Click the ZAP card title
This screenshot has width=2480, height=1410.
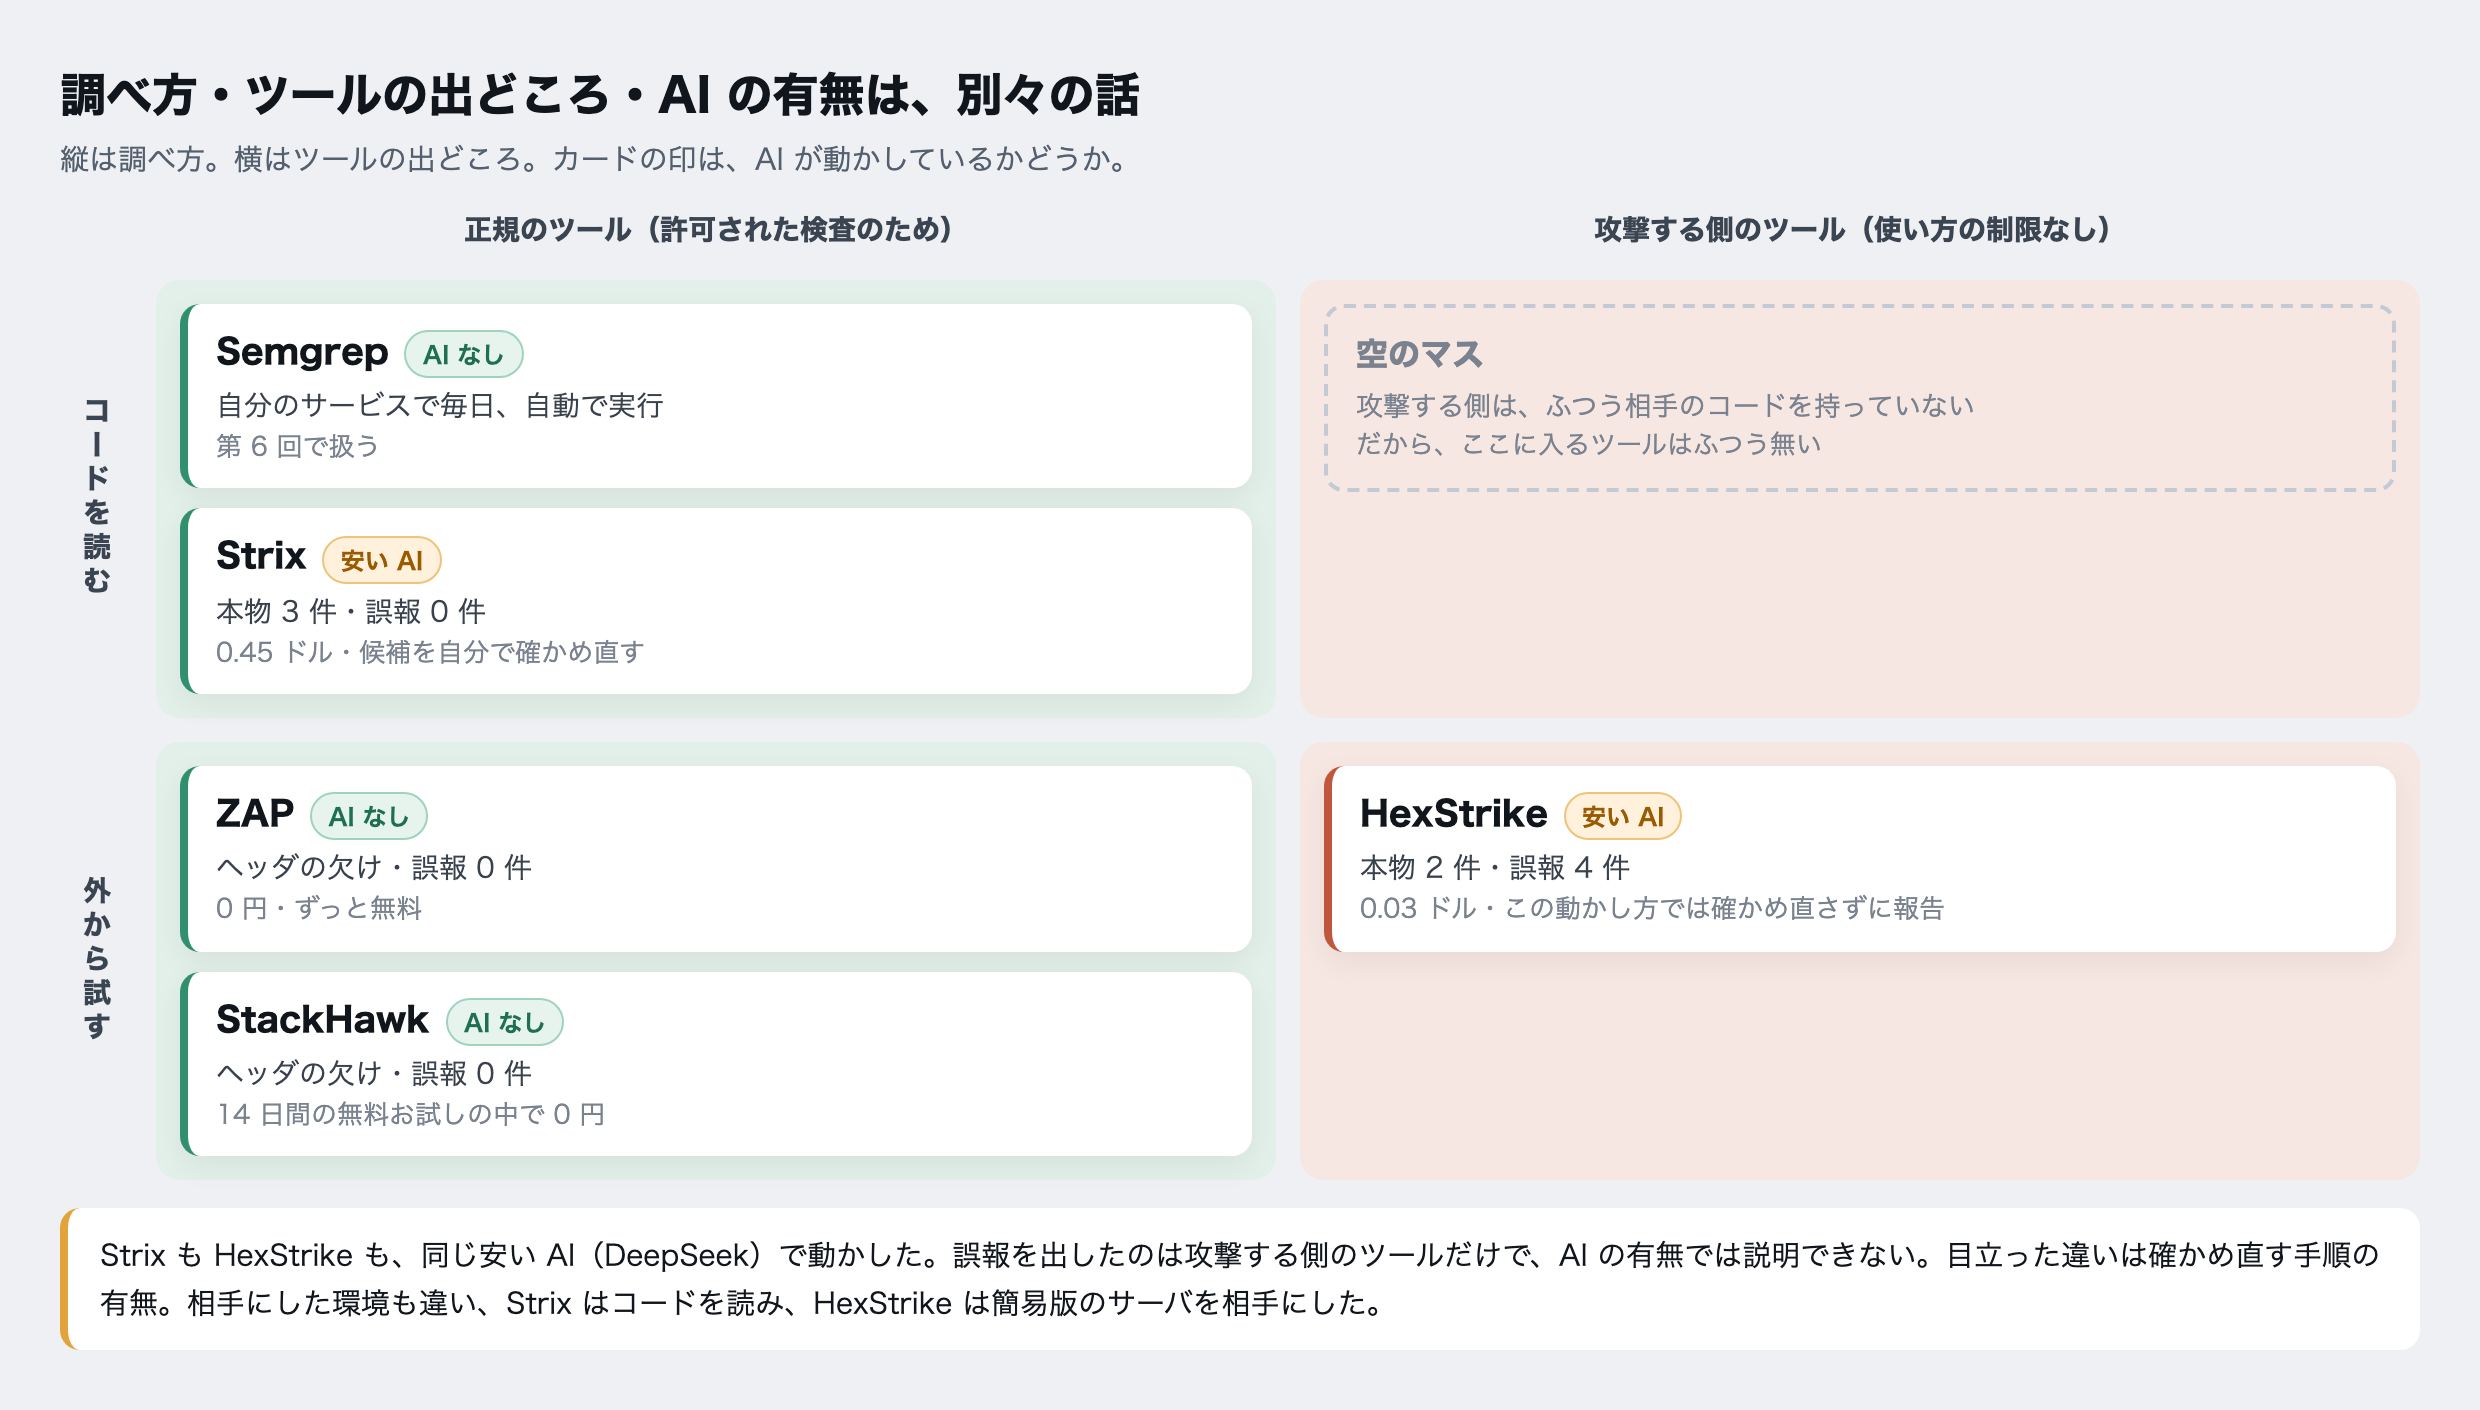click(x=255, y=813)
